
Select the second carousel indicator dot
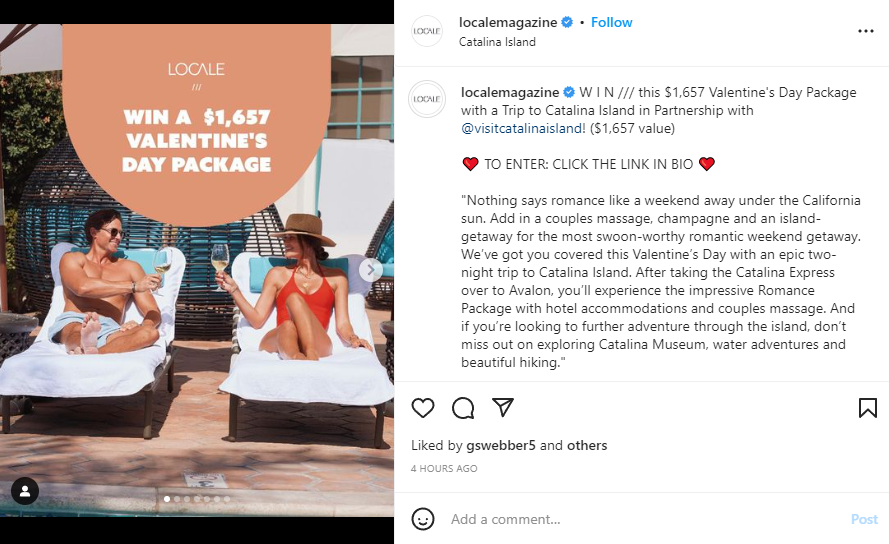(177, 499)
